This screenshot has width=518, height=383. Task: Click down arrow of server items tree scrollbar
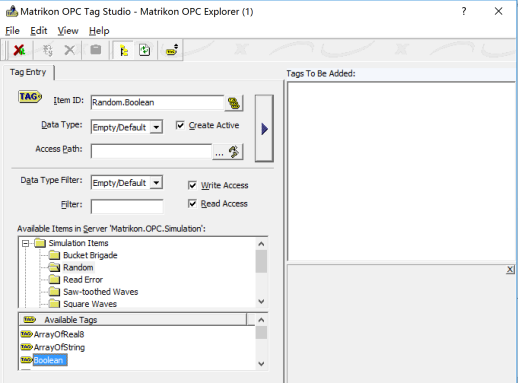click(x=261, y=301)
